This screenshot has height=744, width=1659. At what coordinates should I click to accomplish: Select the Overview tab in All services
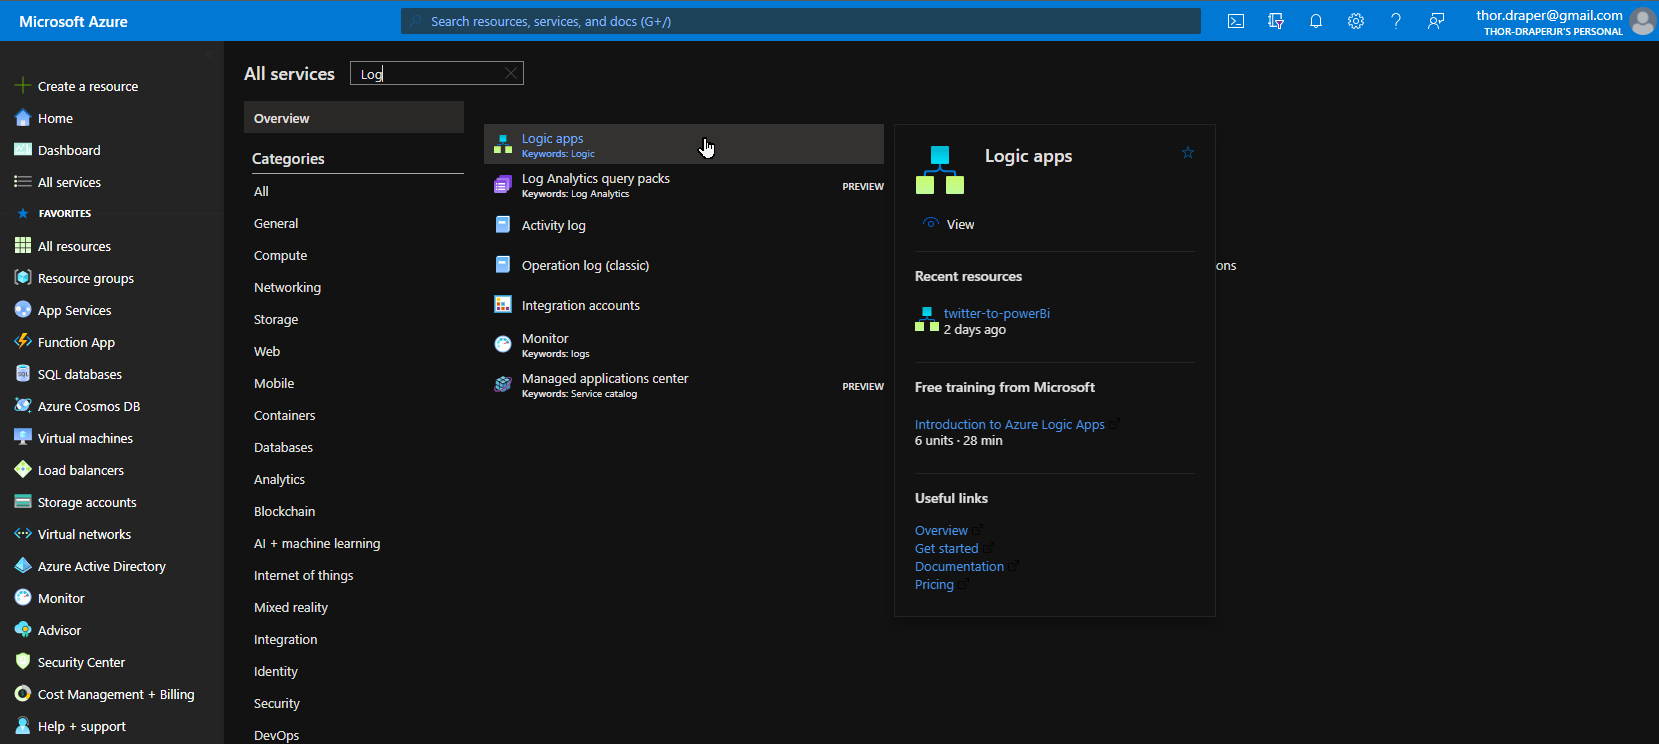click(354, 118)
